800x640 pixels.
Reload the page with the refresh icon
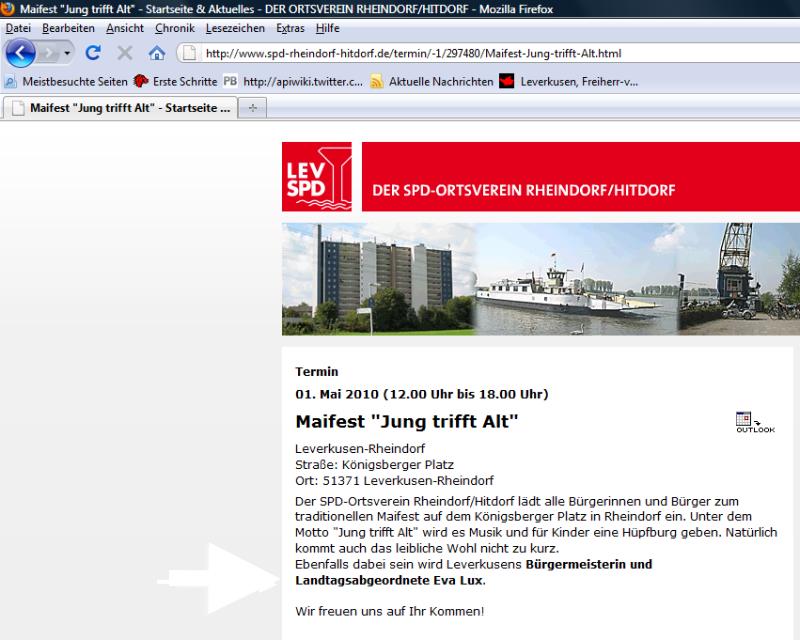click(93, 53)
